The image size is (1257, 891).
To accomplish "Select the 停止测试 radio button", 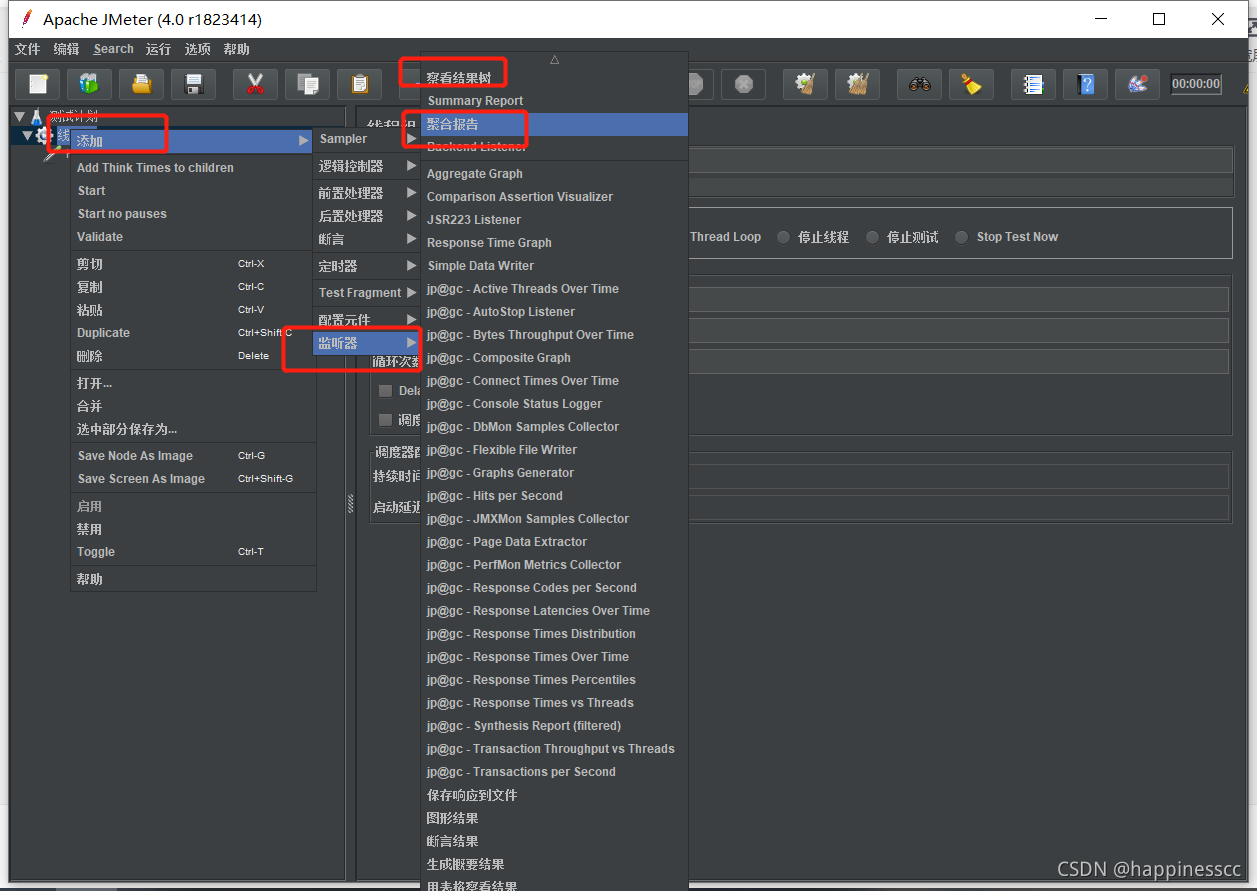I will click(x=872, y=237).
